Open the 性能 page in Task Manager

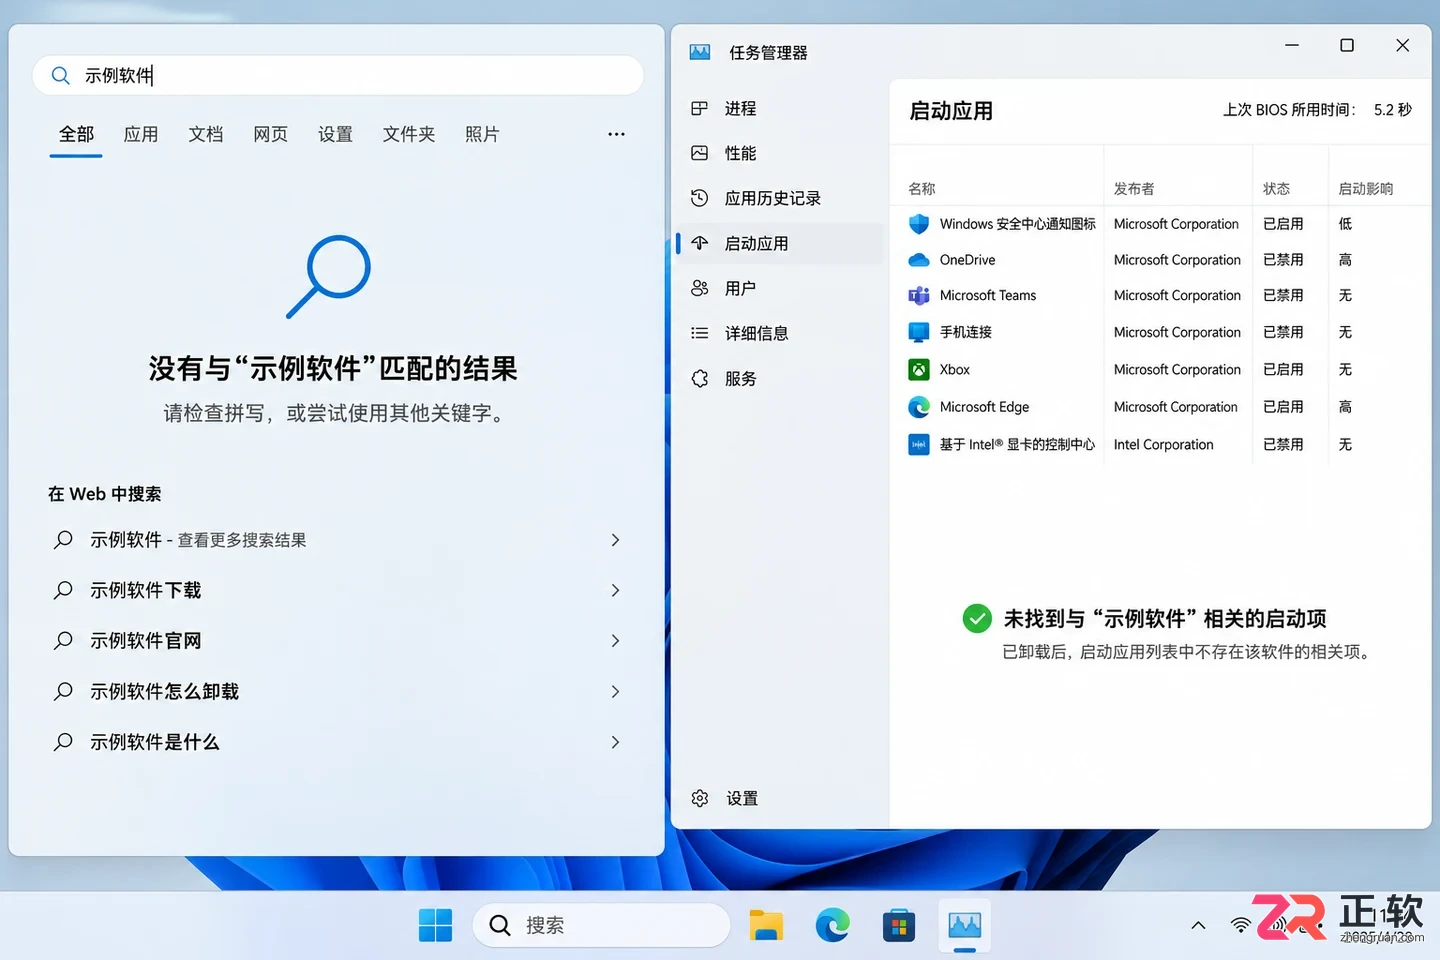click(x=740, y=153)
